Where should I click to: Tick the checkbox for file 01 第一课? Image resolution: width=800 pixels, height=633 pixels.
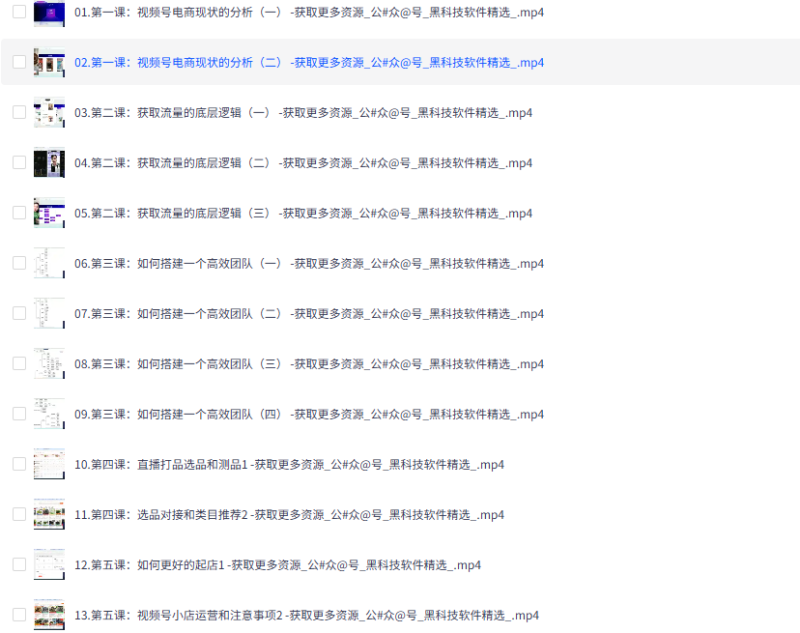(x=19, y=12)
